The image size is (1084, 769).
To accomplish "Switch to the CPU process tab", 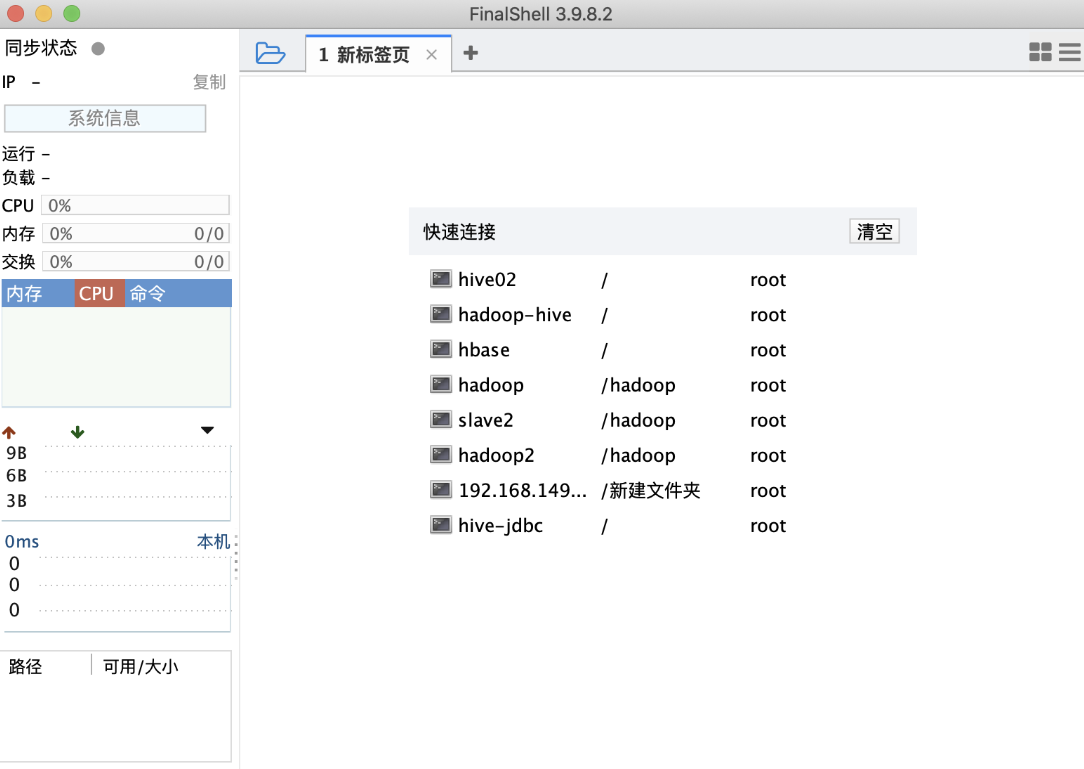I will coord(100,293).
